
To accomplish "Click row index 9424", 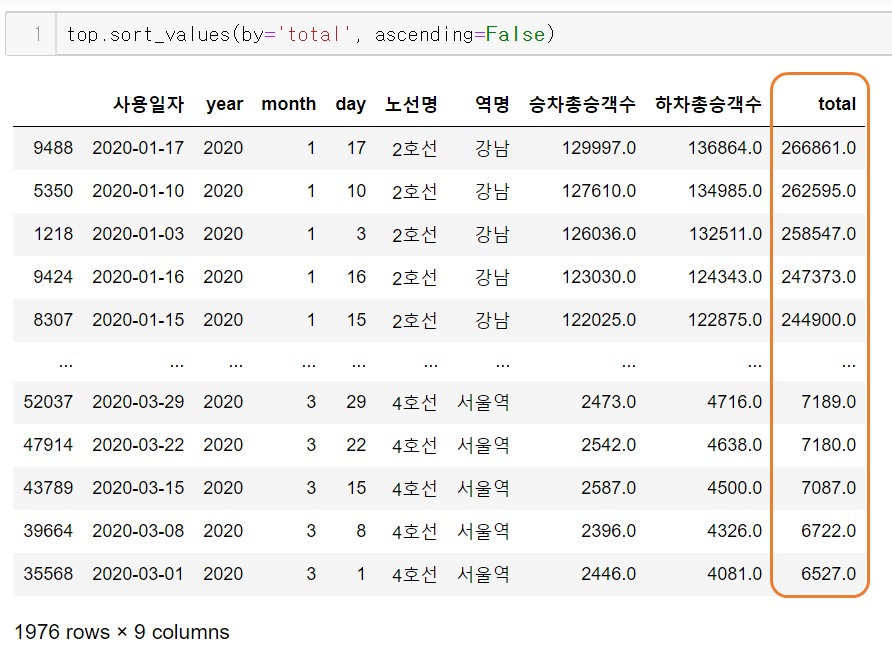I will 53,277.
